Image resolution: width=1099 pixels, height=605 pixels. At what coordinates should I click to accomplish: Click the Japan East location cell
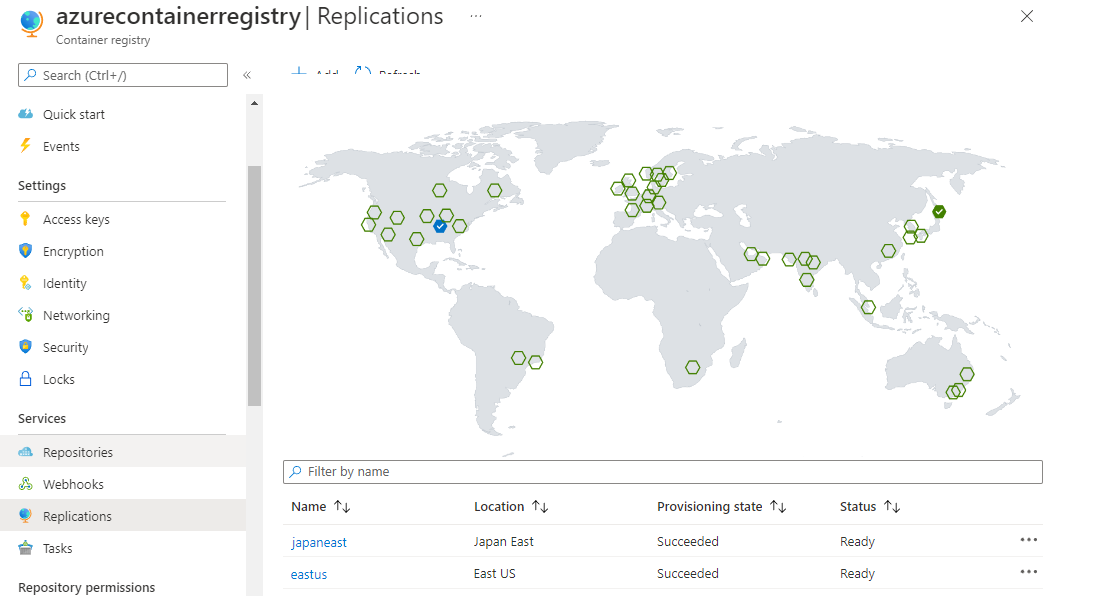click(503, 542)
